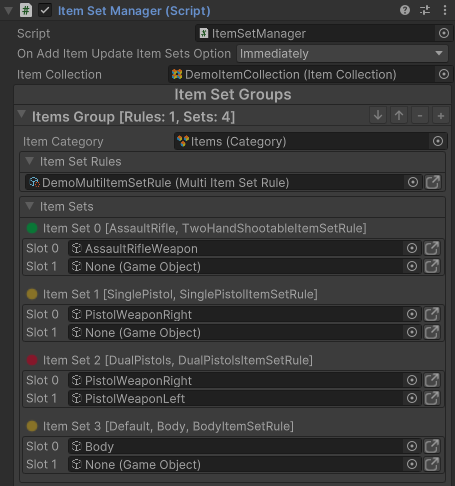Click the object picker for PistolWeaponLeft

click(412, 398)
